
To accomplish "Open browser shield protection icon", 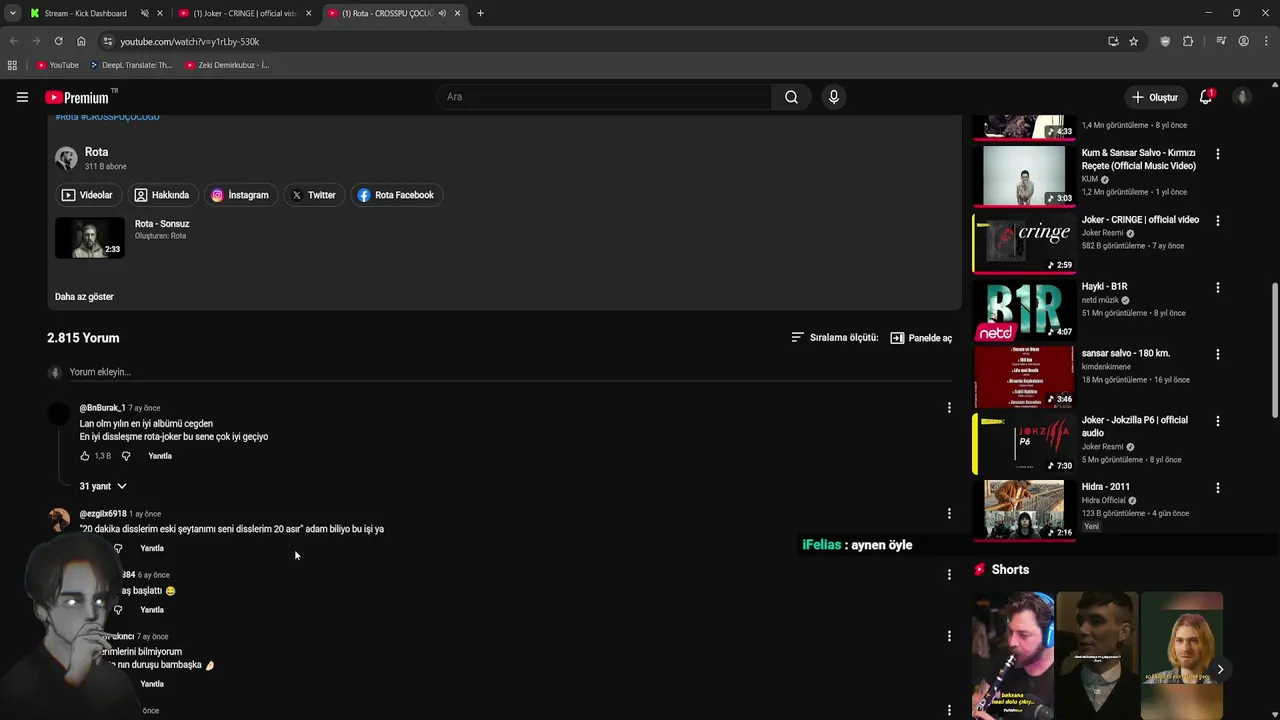I will tap(1165, 41).
